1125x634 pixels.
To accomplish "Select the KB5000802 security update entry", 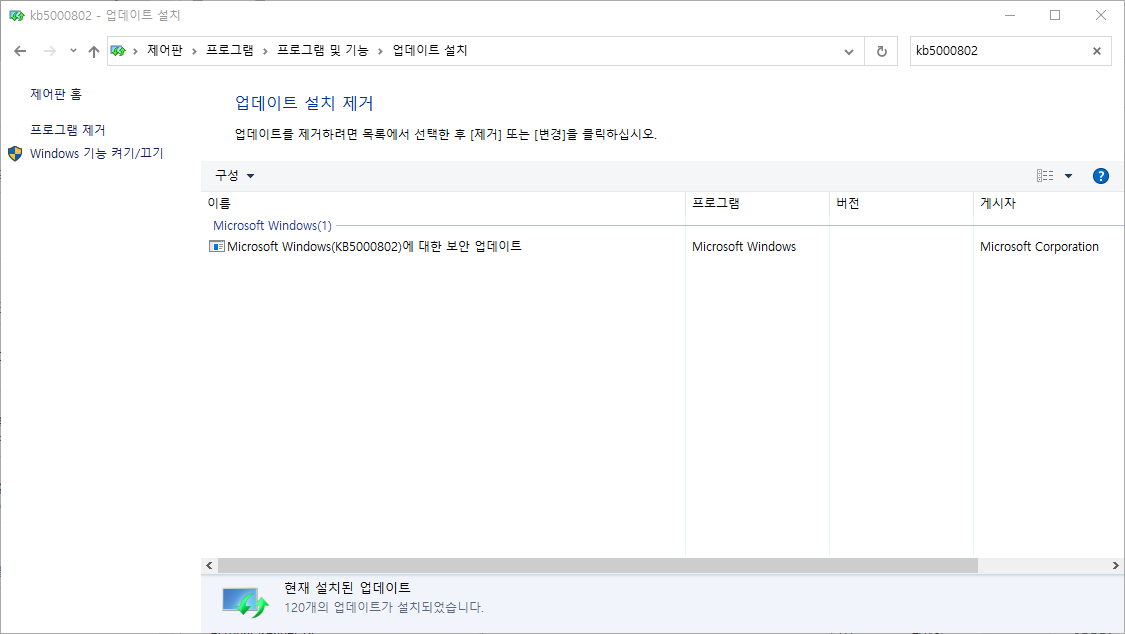I will click(x=374, y=246).
